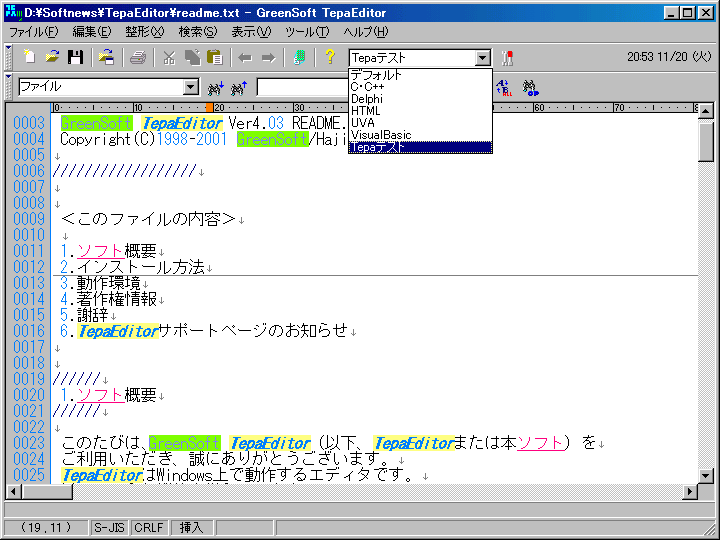The image size is (720, 540).
Task: Click the S-JIS encoding status panel
Action: (109, 528)
